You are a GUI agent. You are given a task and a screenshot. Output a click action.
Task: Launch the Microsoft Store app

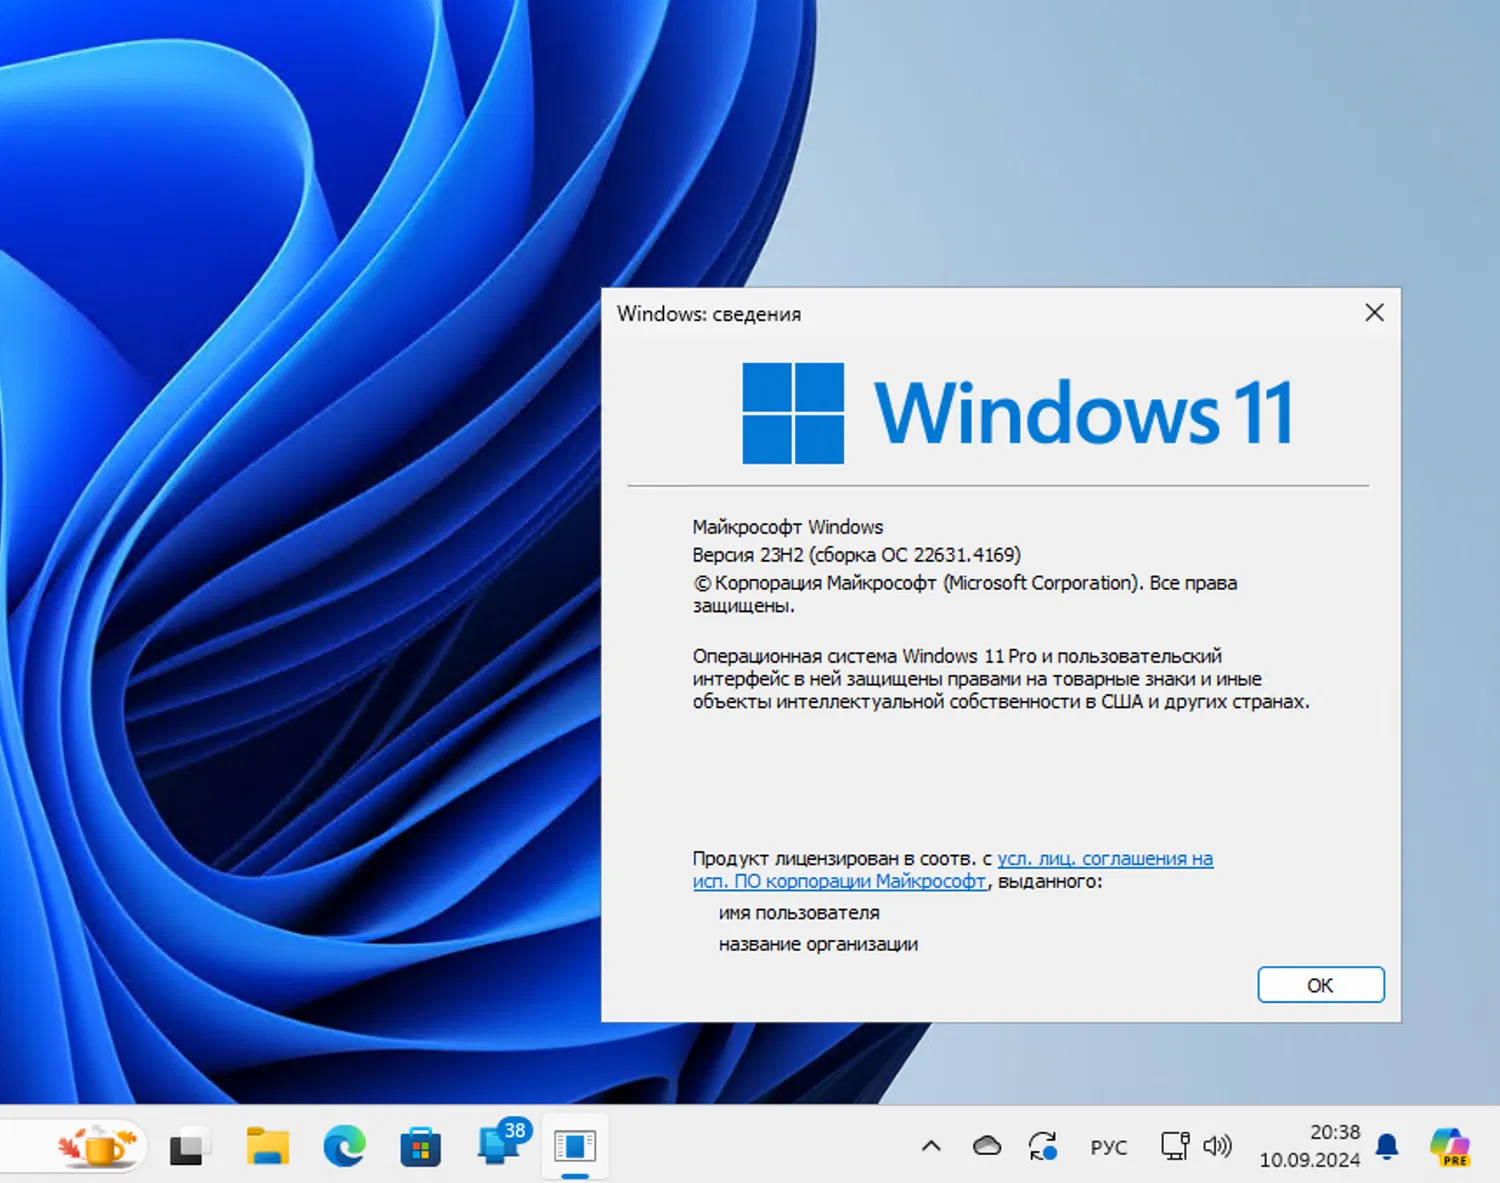(420, 1146)
